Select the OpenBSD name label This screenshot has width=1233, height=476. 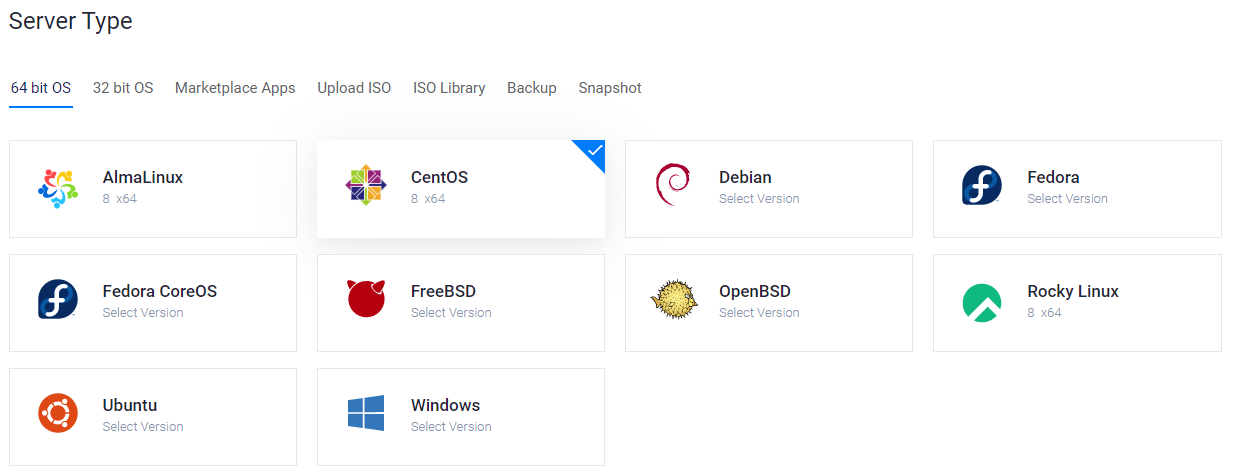coord(755,292)
